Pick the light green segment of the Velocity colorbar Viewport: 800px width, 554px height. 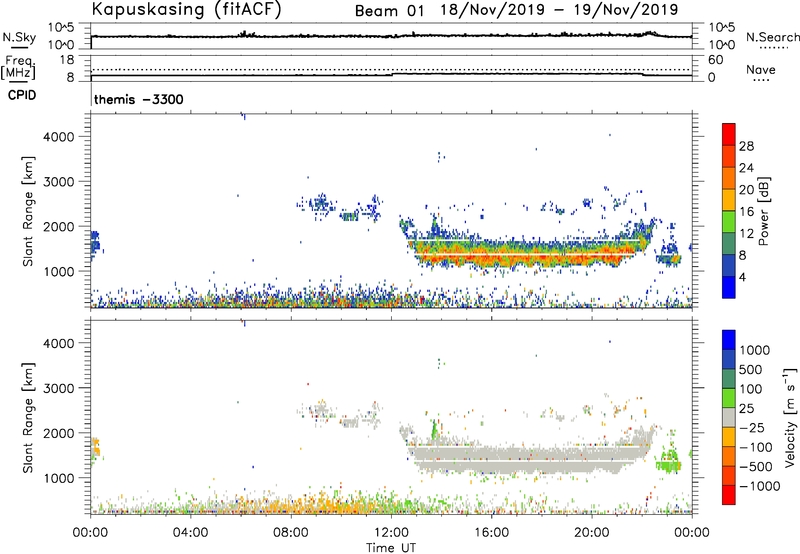click(x=729, y=398)
